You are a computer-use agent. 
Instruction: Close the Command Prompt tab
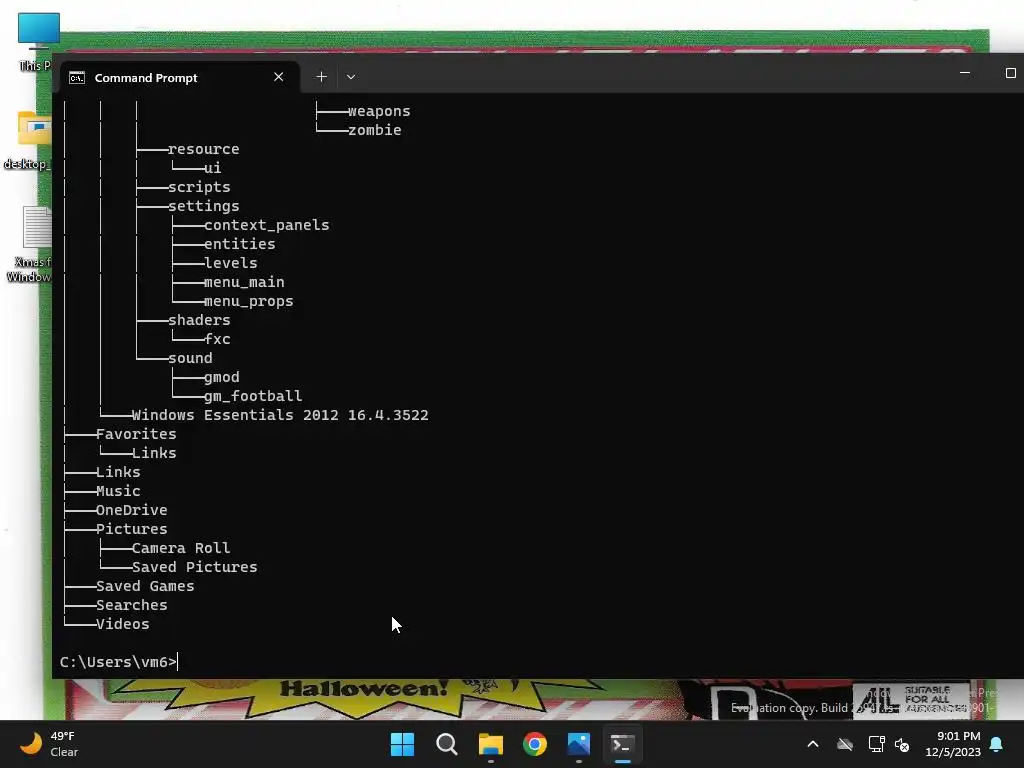tap(279, 77)
